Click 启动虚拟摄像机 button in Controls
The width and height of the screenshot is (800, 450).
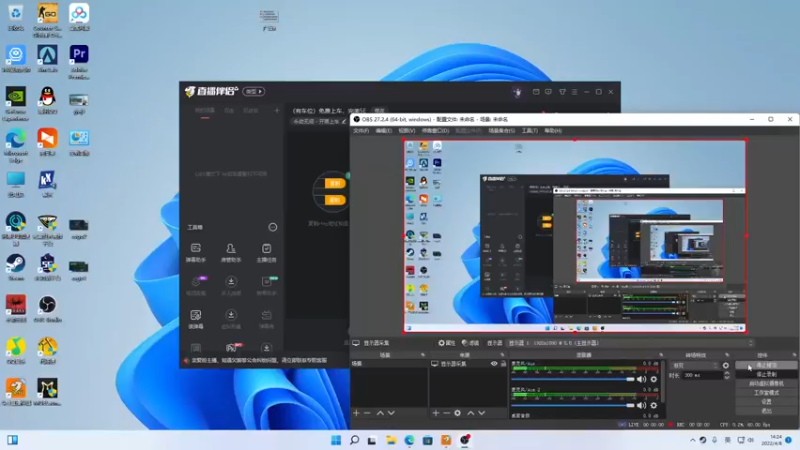coord(766,384)
